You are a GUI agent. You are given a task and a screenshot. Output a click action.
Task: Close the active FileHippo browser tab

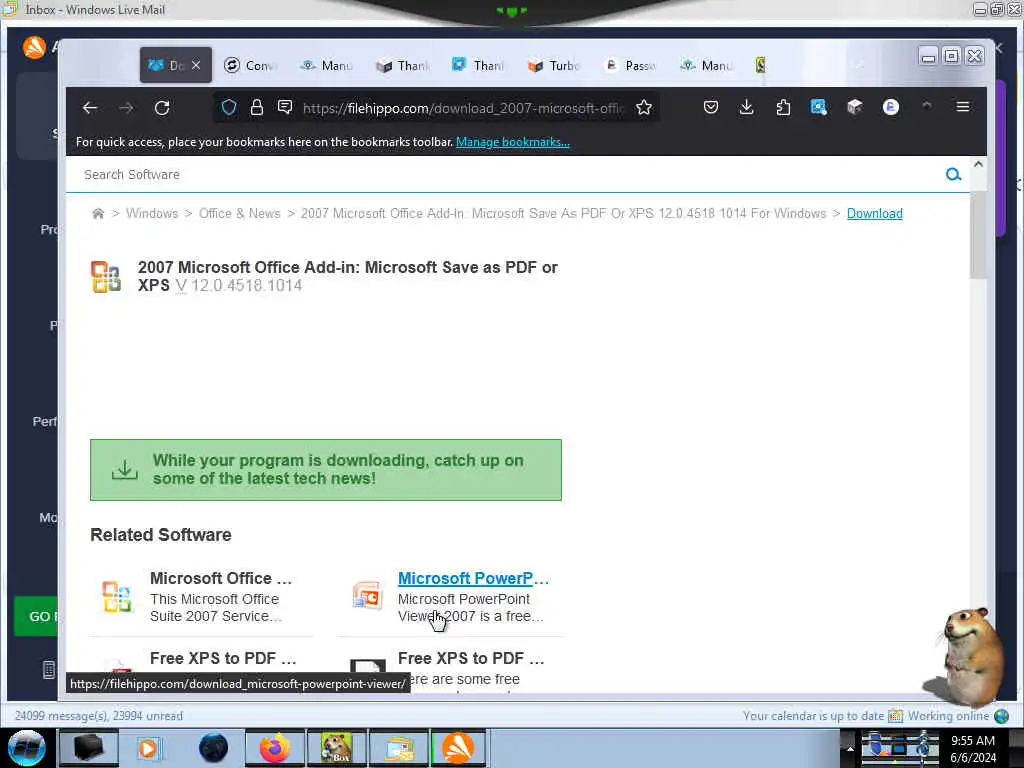pos(196,65)
